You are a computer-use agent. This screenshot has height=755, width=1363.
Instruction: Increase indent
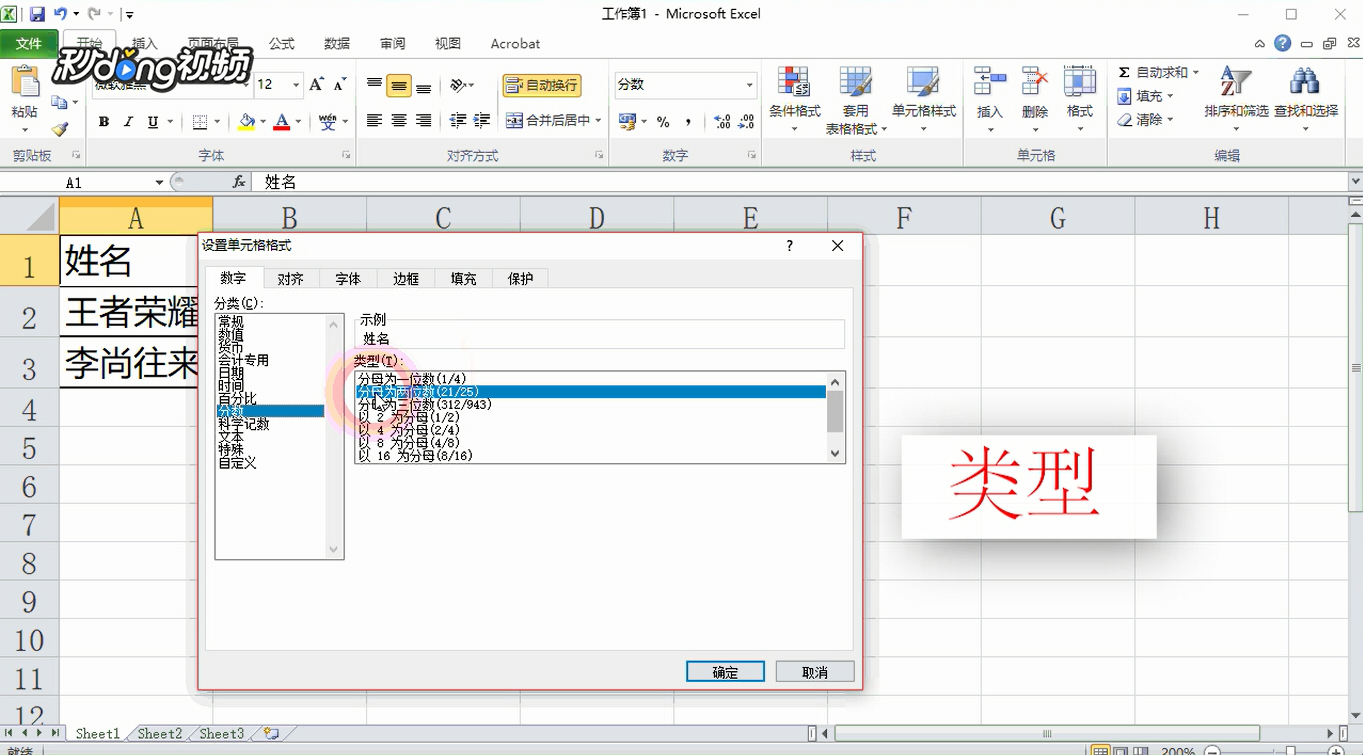482,121
